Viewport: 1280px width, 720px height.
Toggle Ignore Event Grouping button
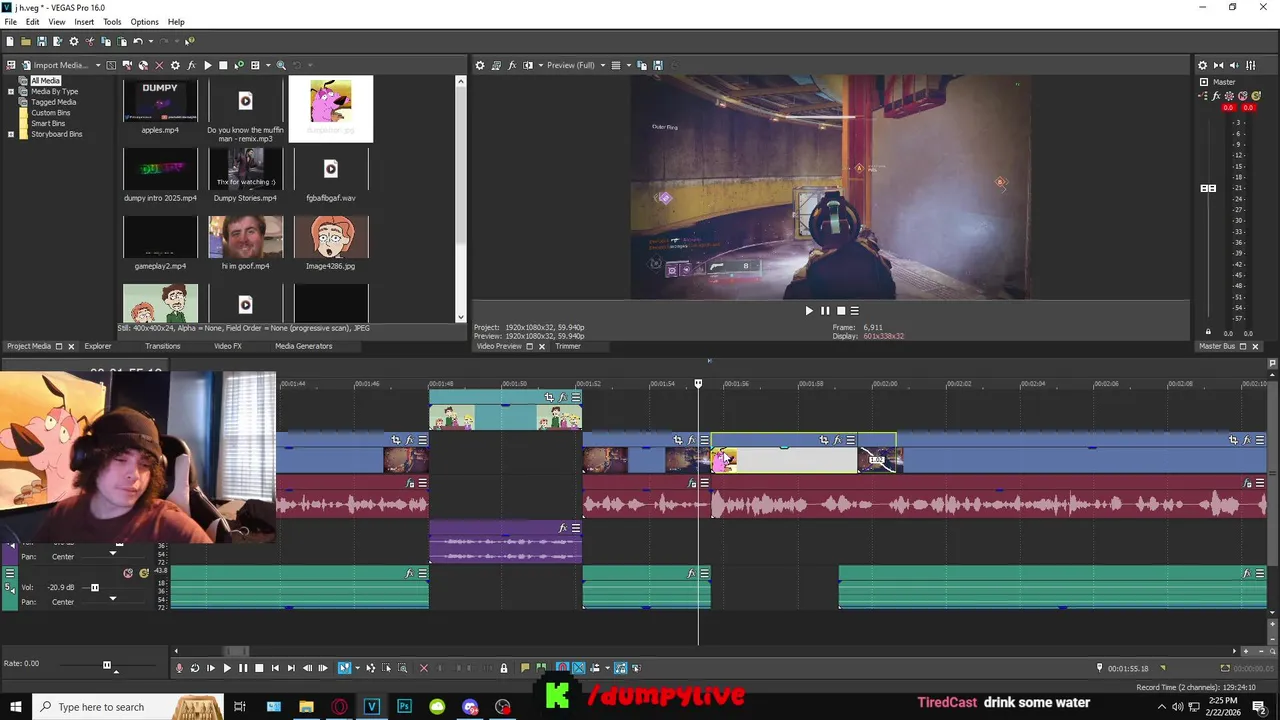pos(636,668)
